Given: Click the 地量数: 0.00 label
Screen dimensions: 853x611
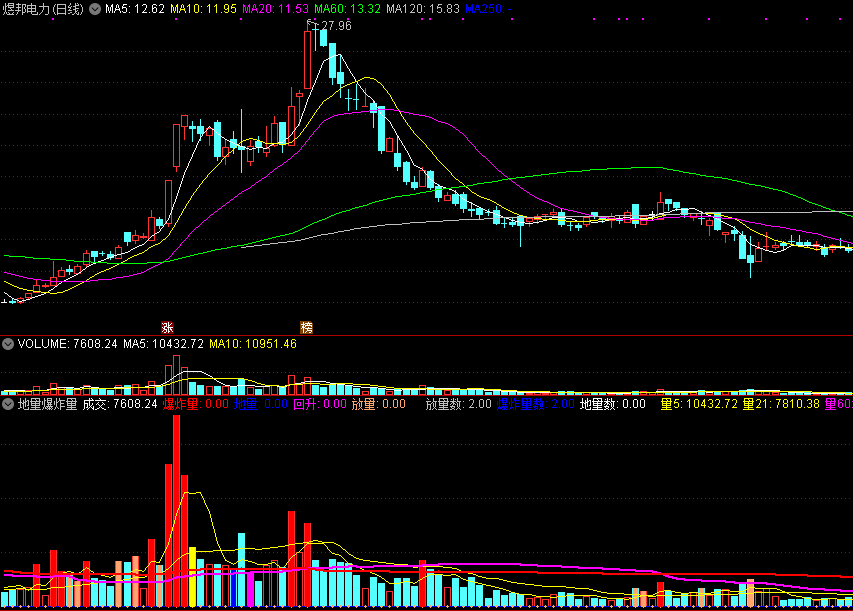Looking at the screenshot, I should coord(613,404).
